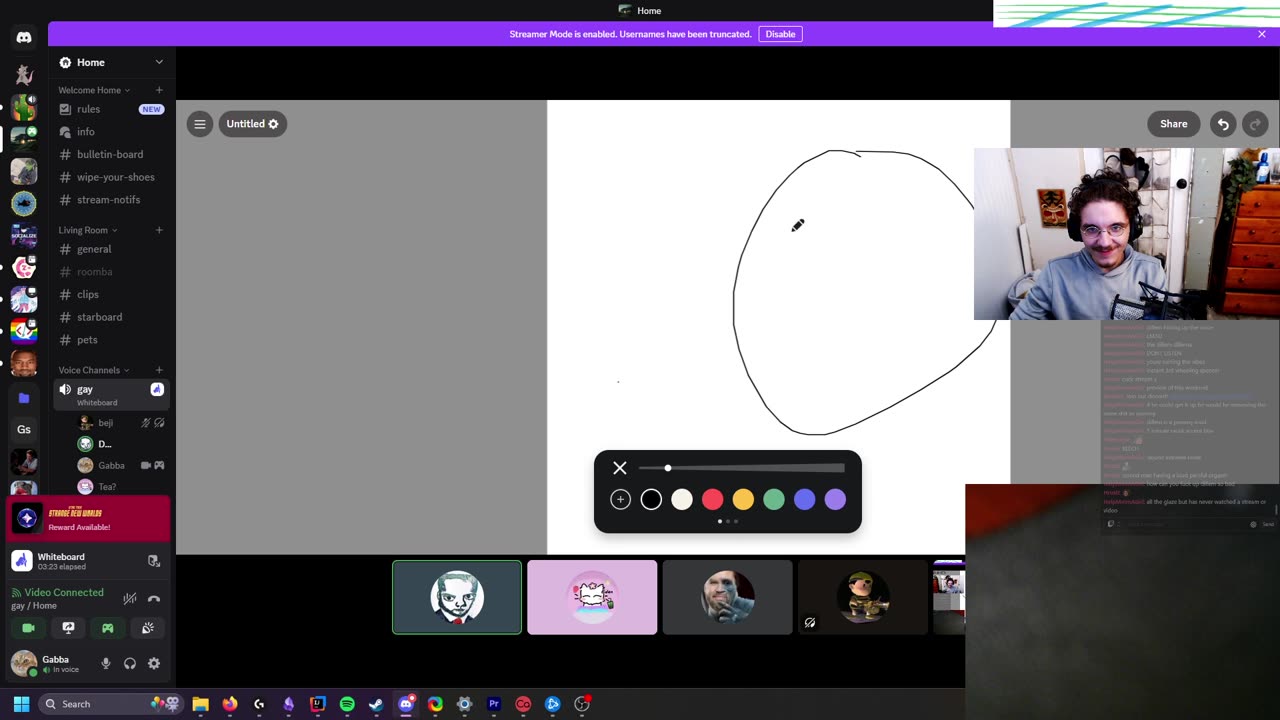The height and width of the screenshot is (720, 1280).
Task: Close the pen color toolbar
Action: [620, 468]
